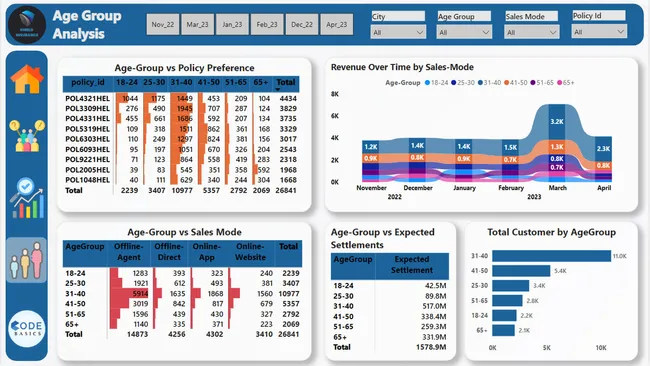
Task: Select the Jan_23 month button
Action: 232,24
